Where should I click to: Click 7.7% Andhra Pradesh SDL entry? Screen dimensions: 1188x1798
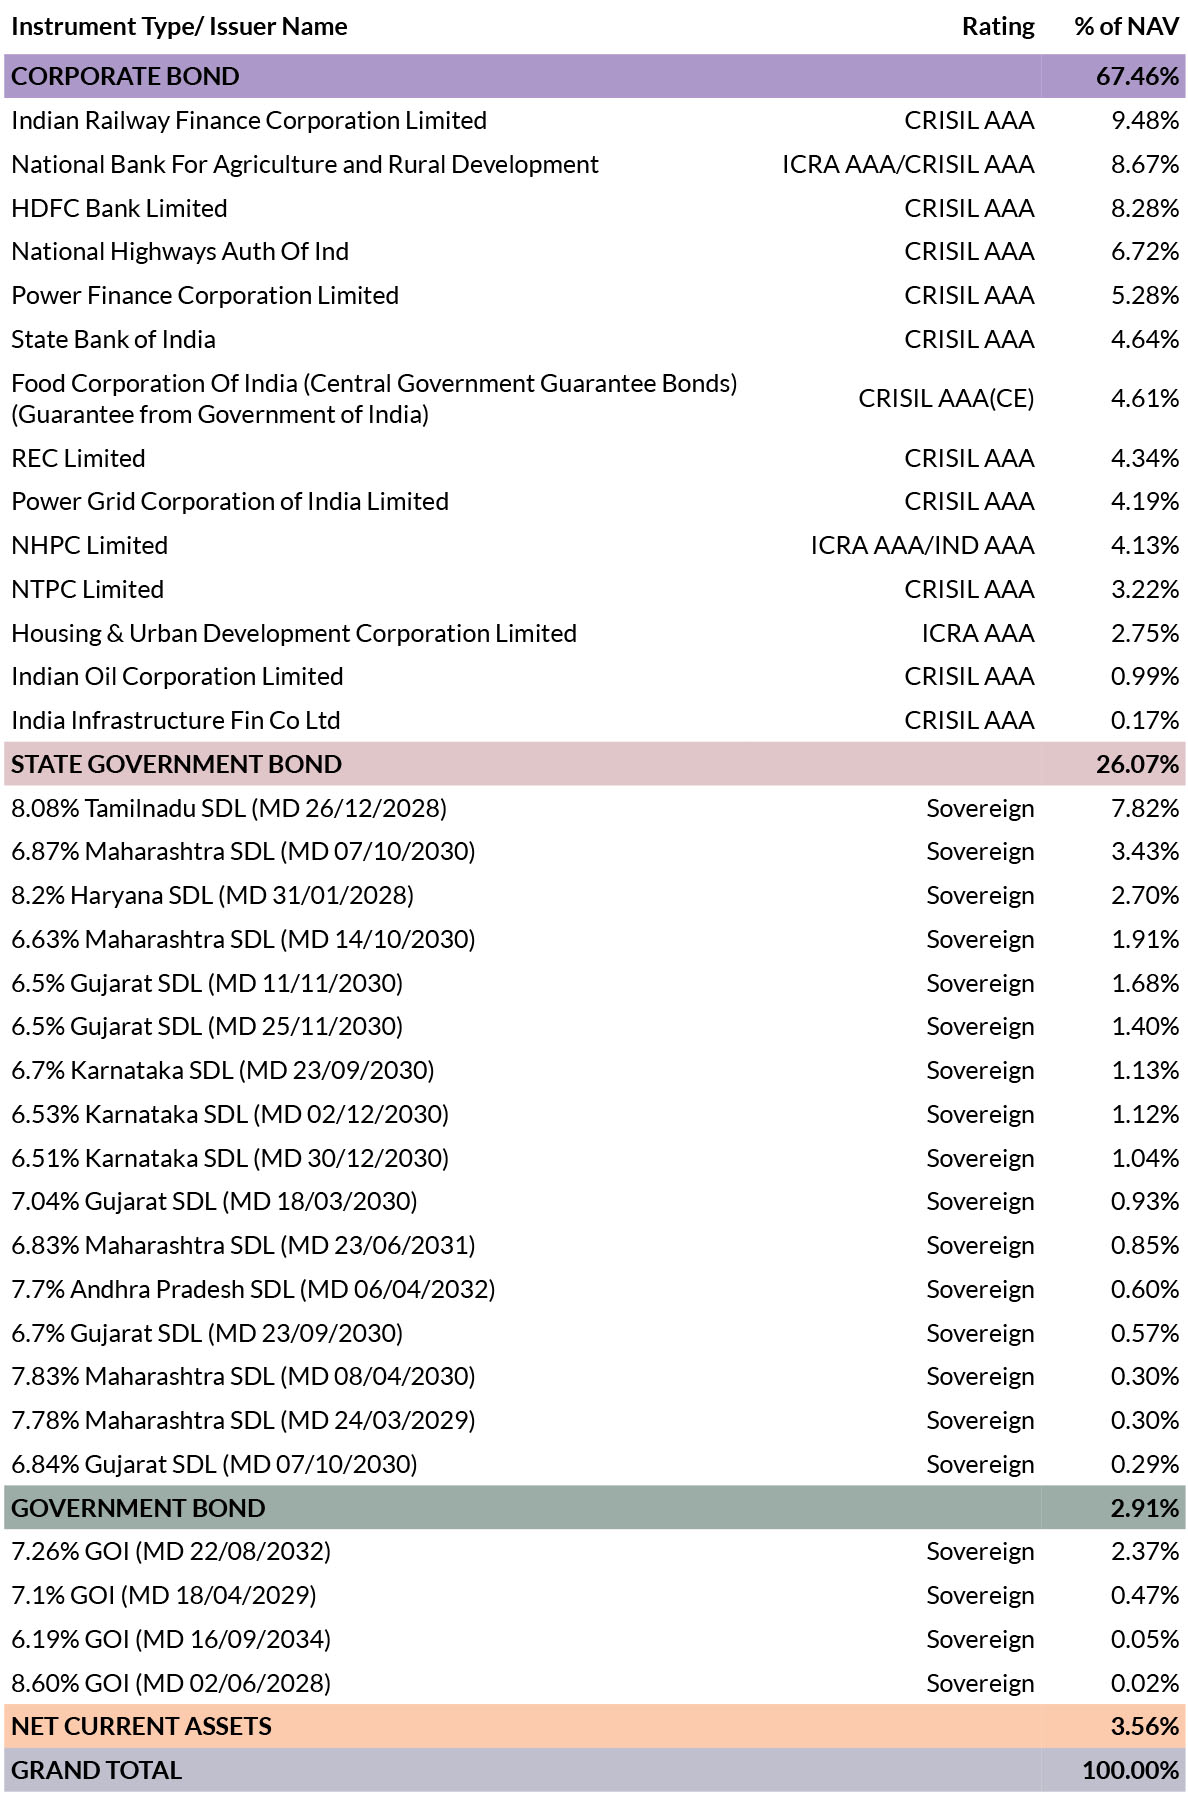253,1289
